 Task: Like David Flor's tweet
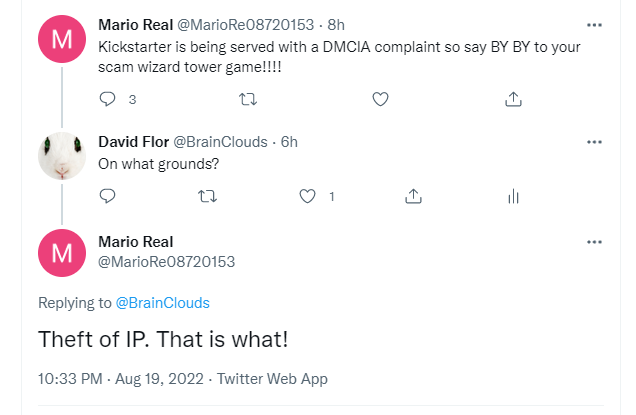pos(309,197)
